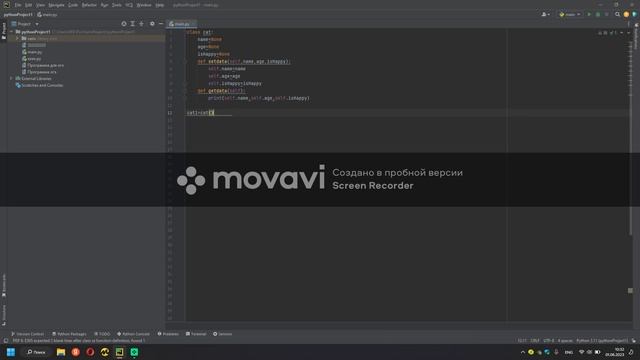Open the VCS menu
This screenshot has height=360, width=640.
point(129,5)
